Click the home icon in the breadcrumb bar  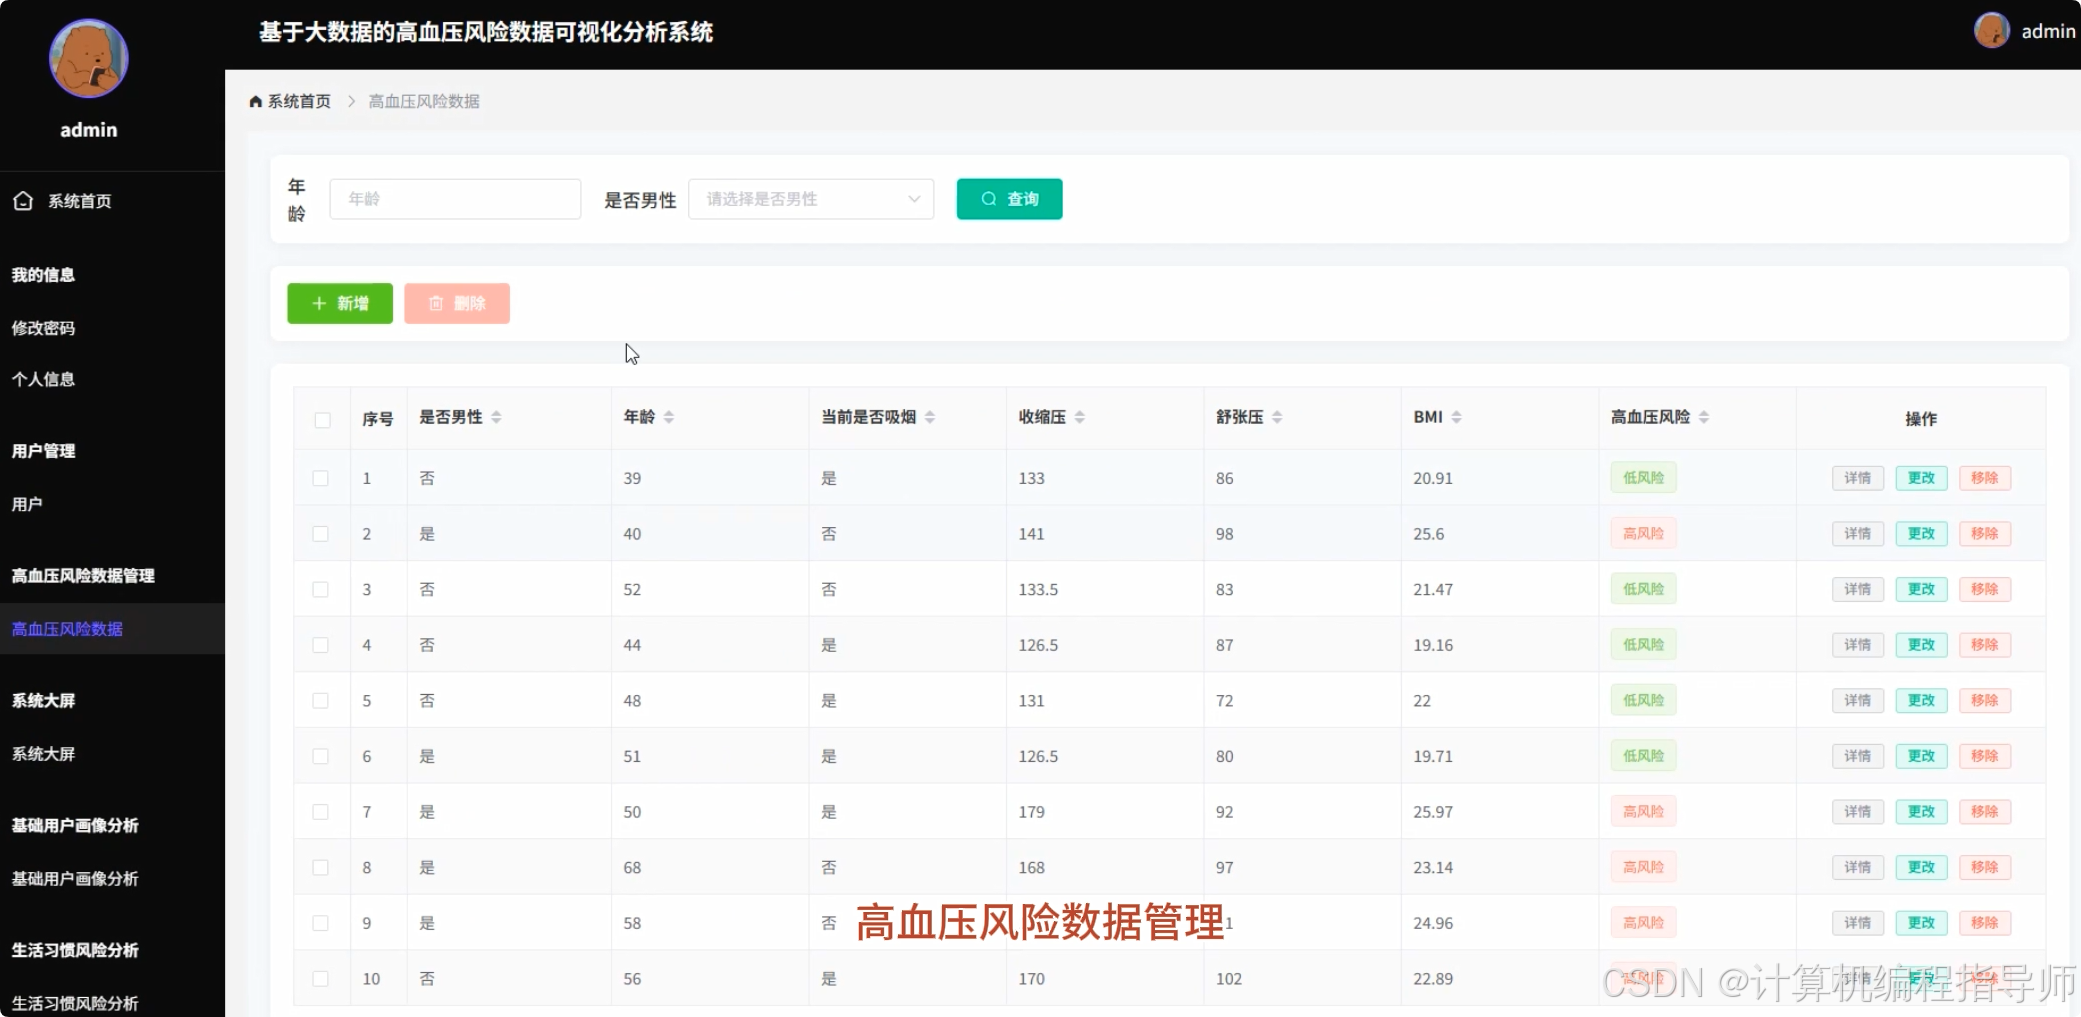255,101
